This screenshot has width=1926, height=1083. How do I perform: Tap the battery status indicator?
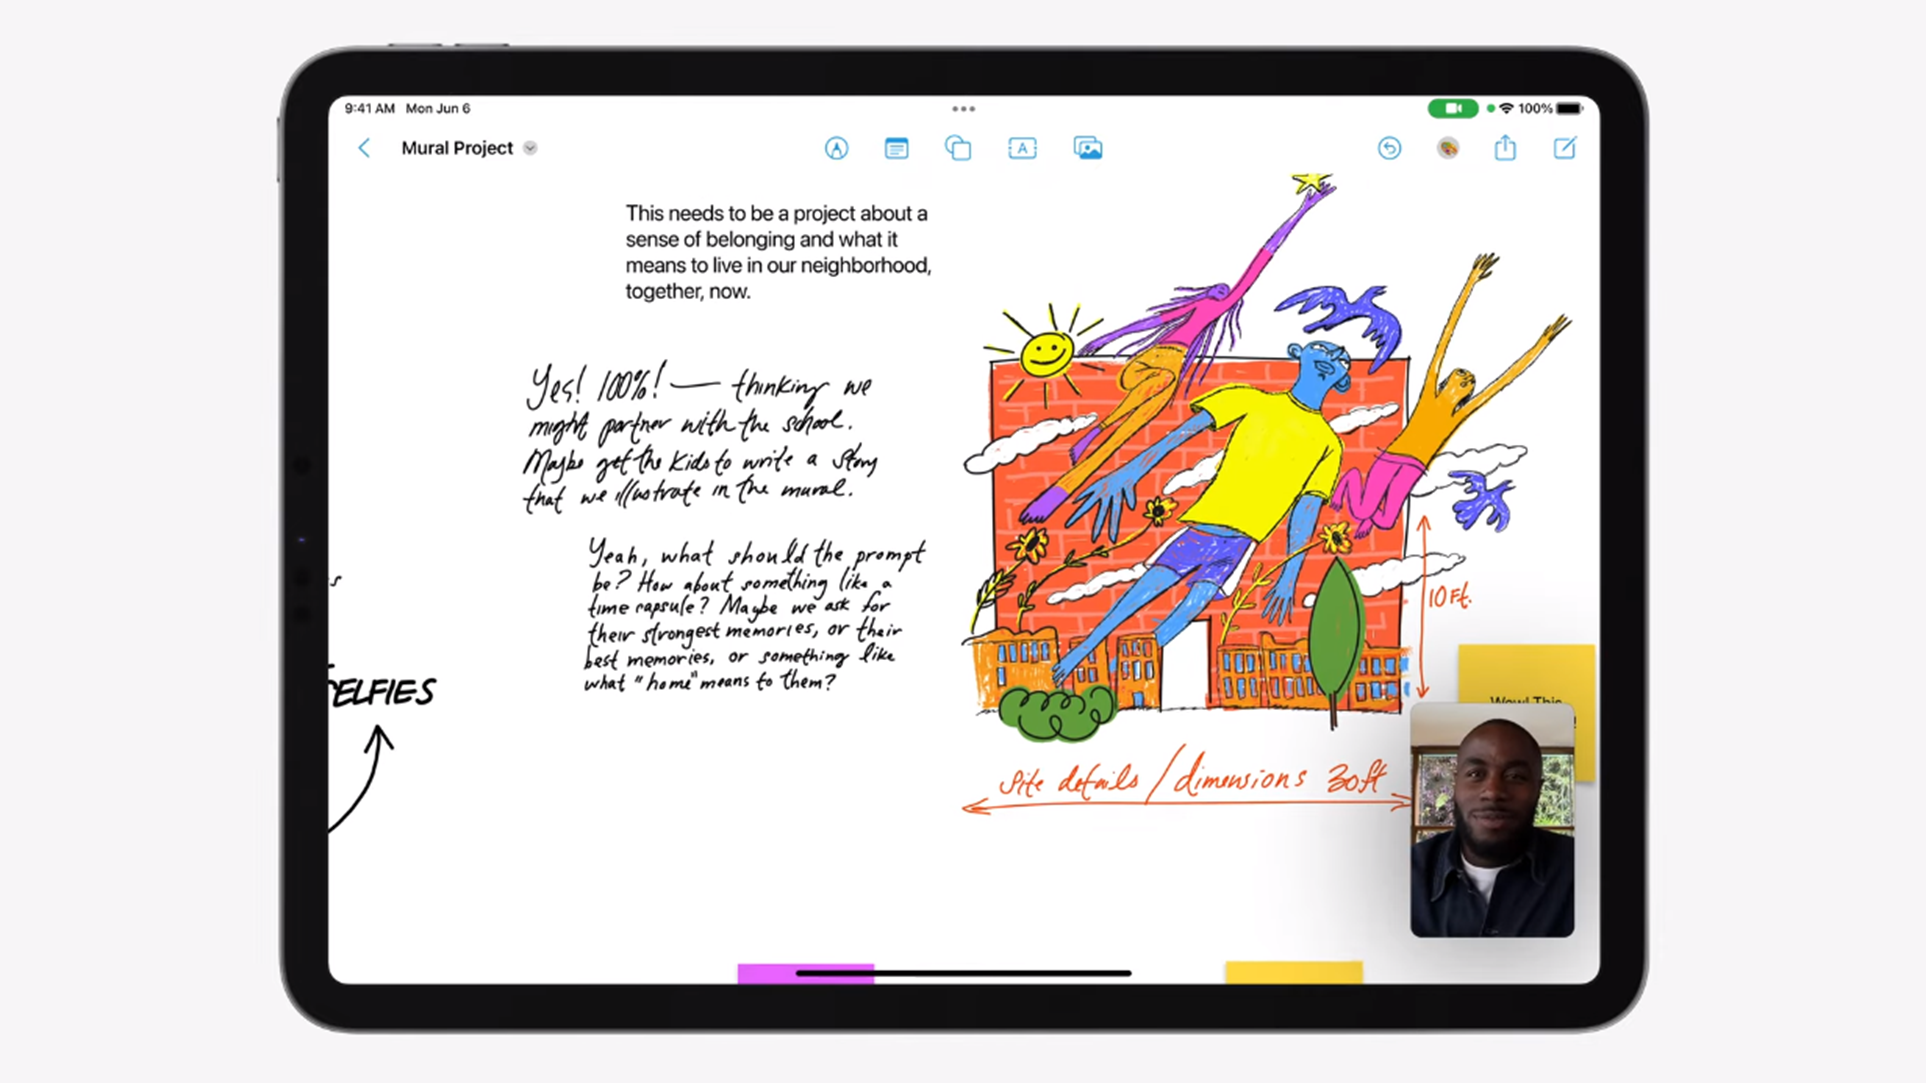pos(1569,108)
